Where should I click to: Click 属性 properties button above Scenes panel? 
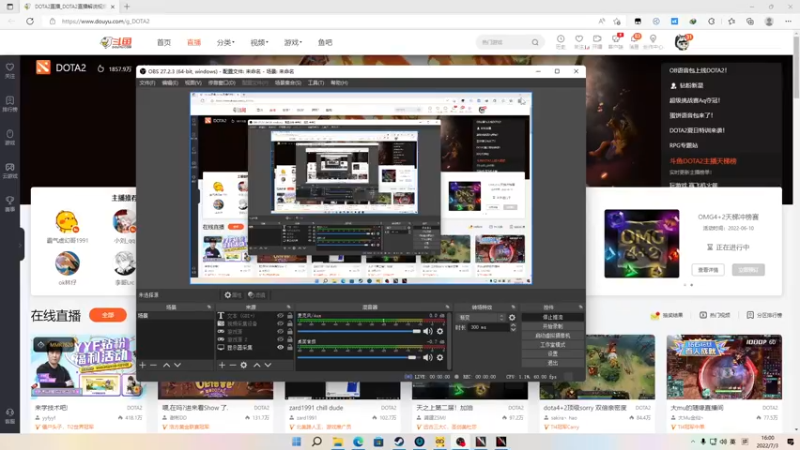click(x=233, y=295)
